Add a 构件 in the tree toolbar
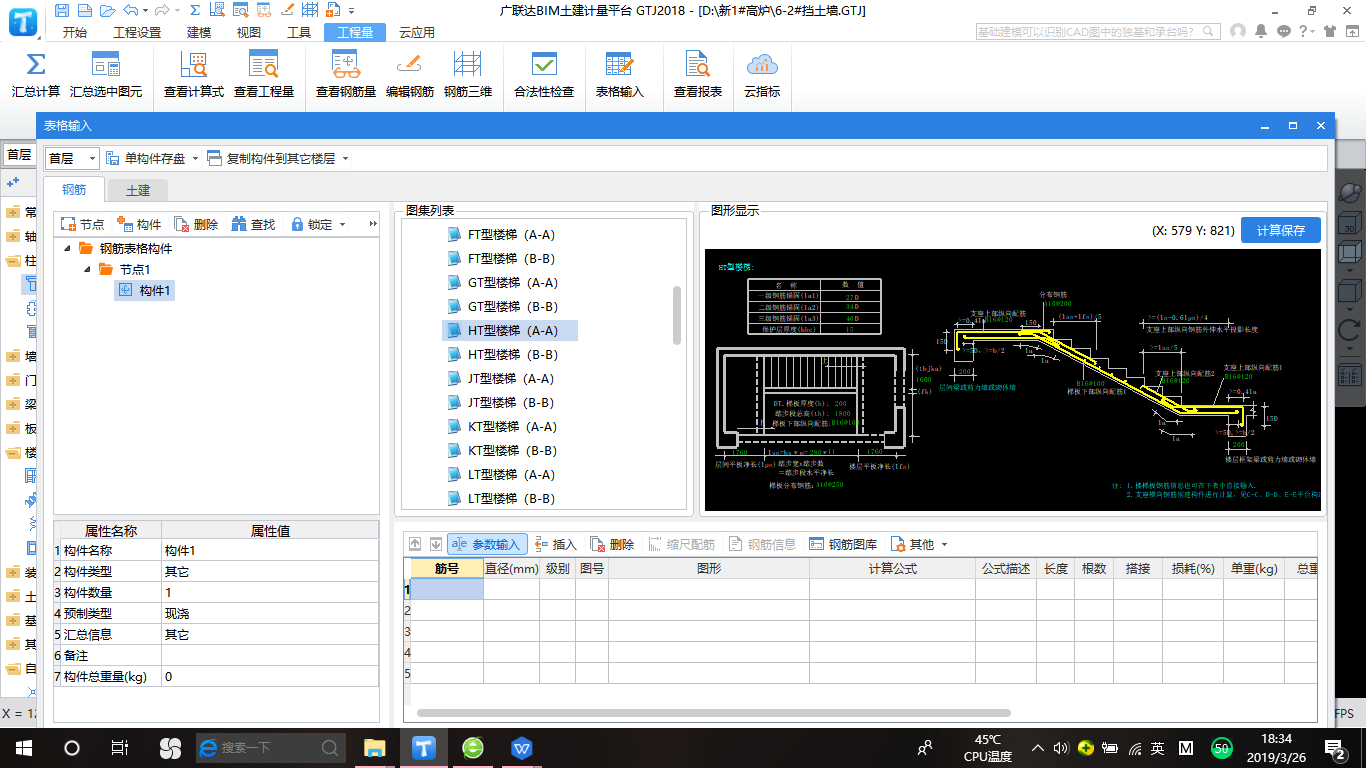The image size is (1366, 768). tap(139, 224)
